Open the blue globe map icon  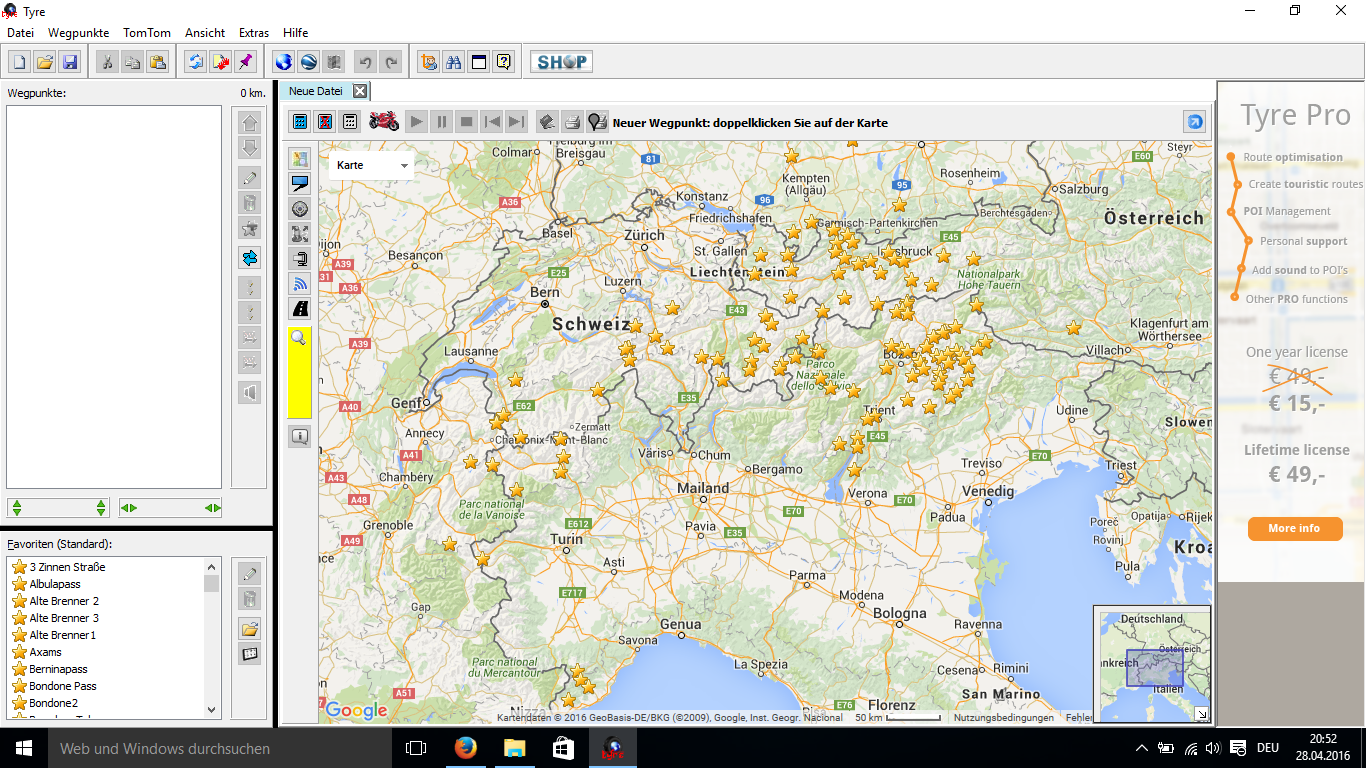coord(284,62)
